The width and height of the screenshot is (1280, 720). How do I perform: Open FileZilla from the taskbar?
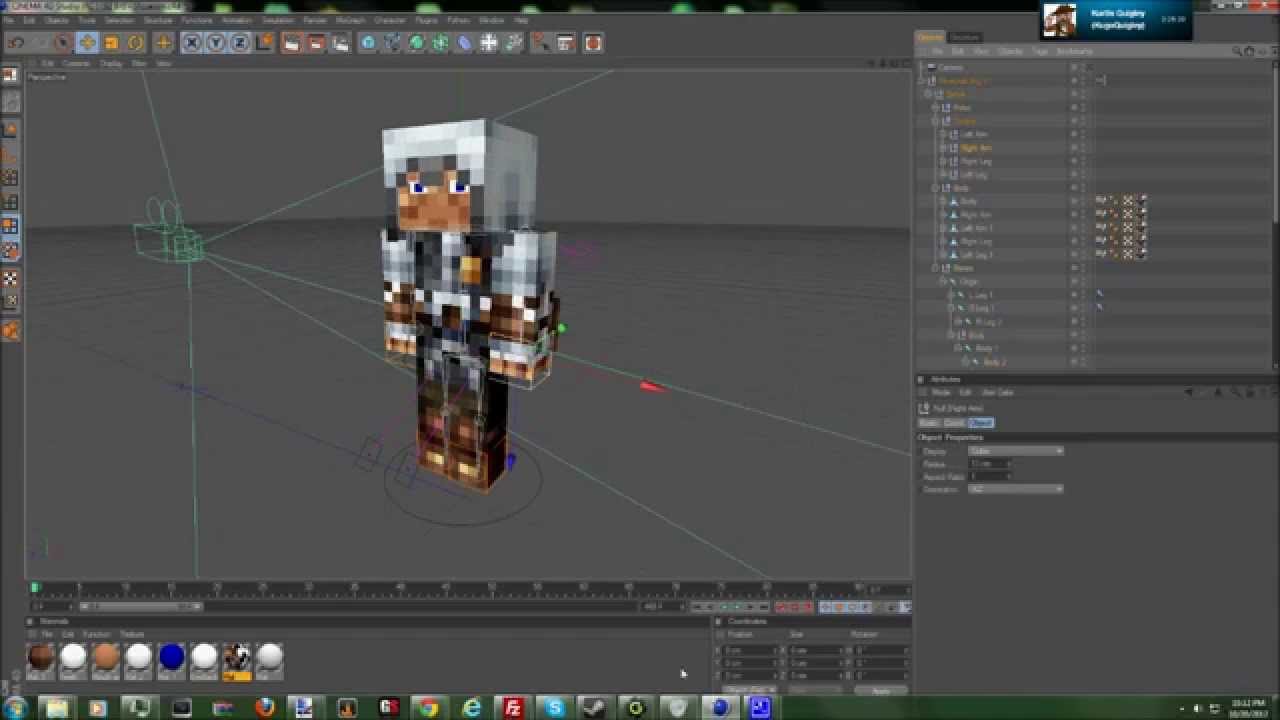[513, 708]
